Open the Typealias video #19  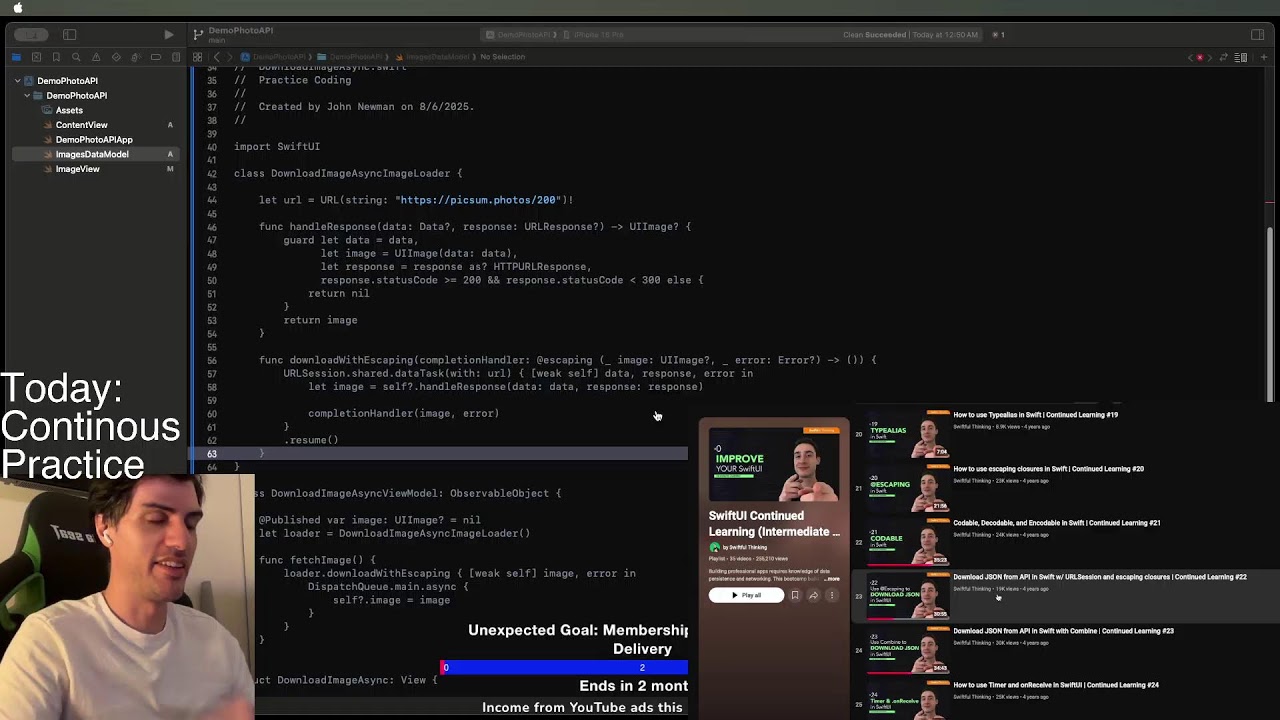[x=1035, y=415]
